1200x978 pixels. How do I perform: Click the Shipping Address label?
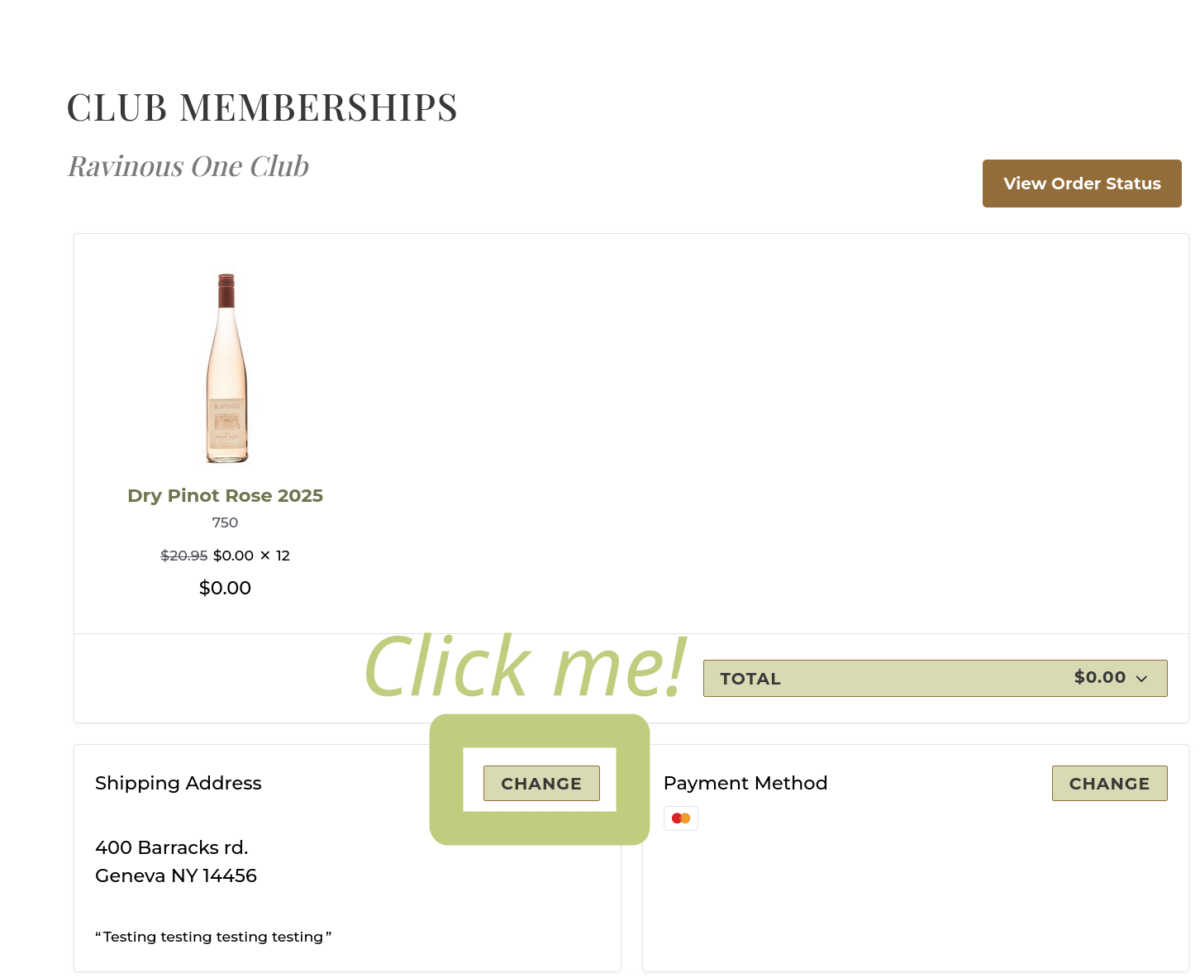[178, 783]
